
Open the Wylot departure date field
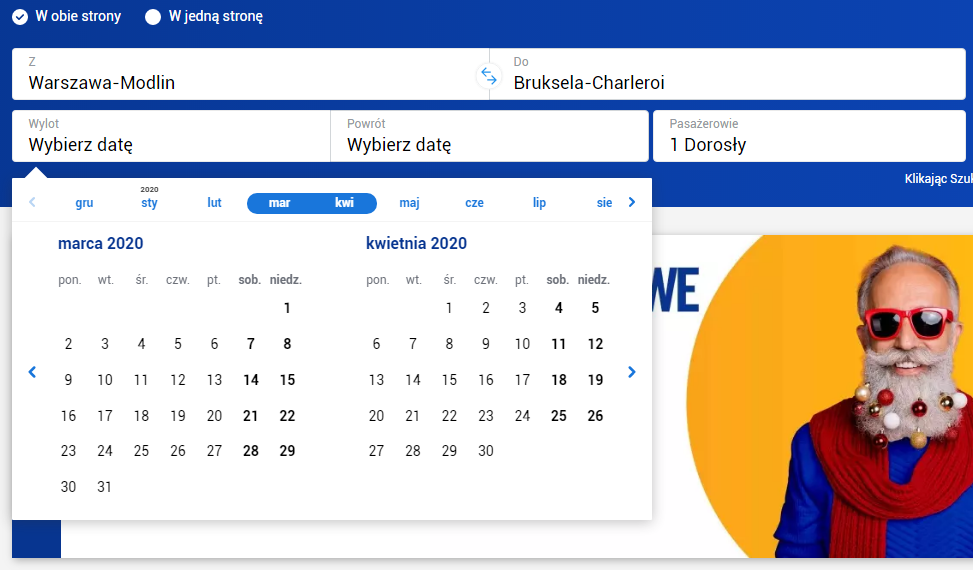[x=171, y=136]
